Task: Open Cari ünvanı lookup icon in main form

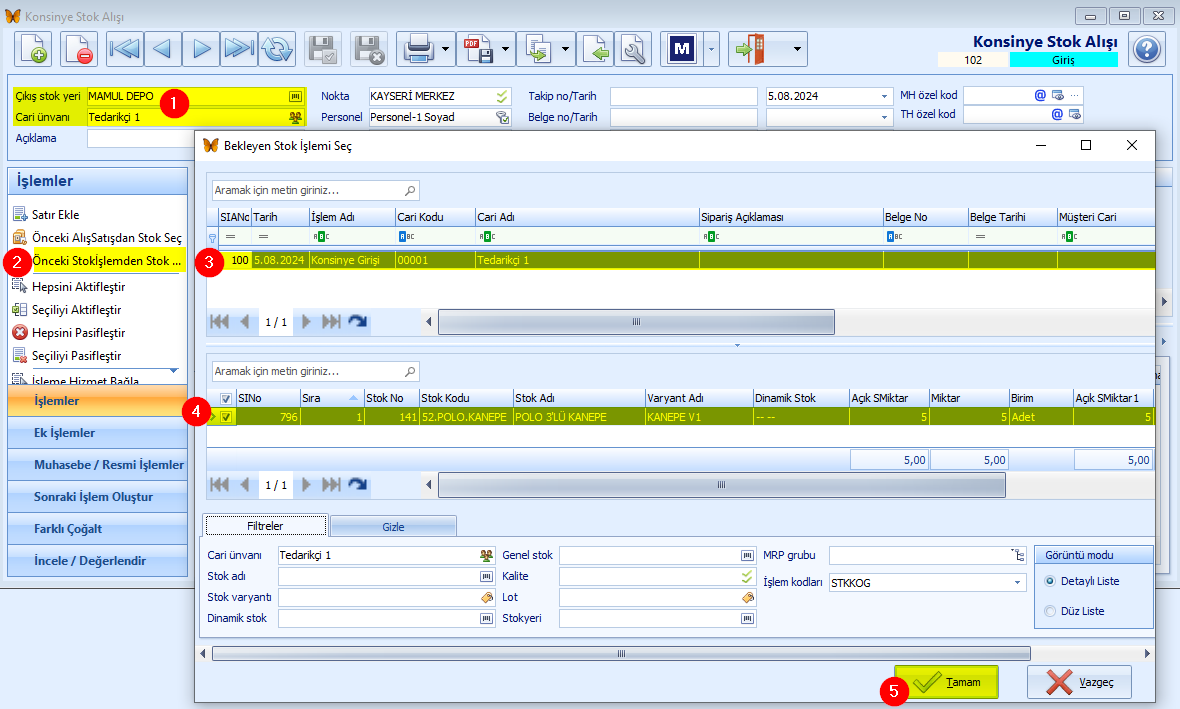Action: coord(296,117)
